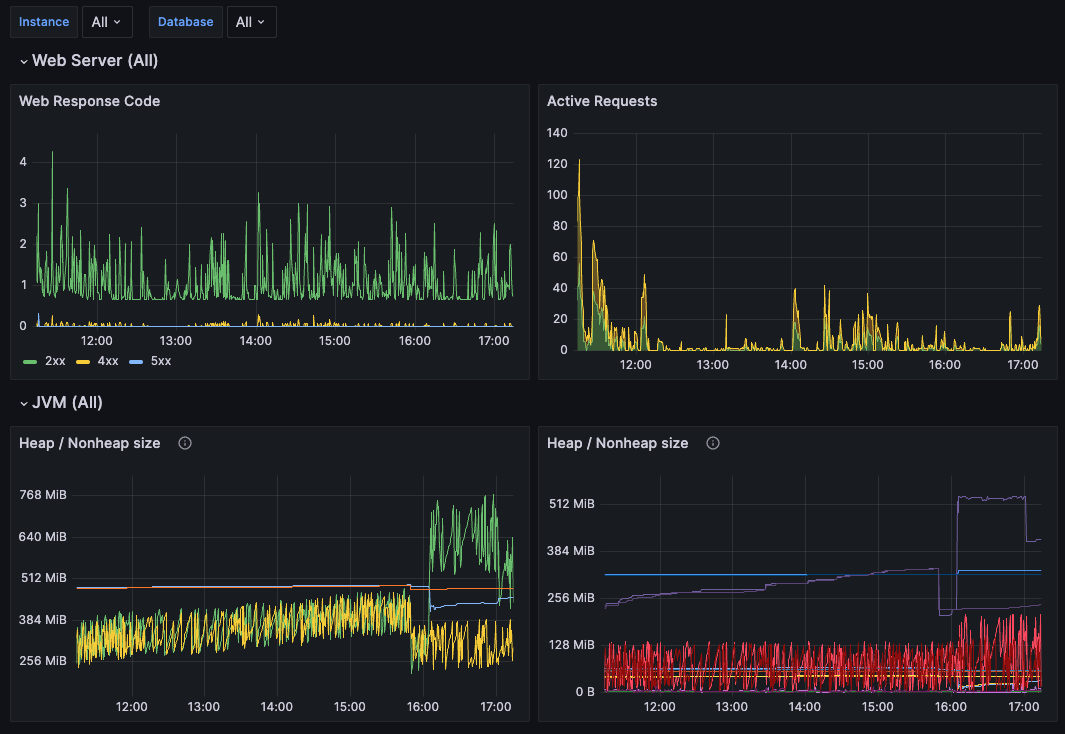Click the yellow 4xx legend color swatch
This screenshot has width=1065, height=734.
click(83, 360)
